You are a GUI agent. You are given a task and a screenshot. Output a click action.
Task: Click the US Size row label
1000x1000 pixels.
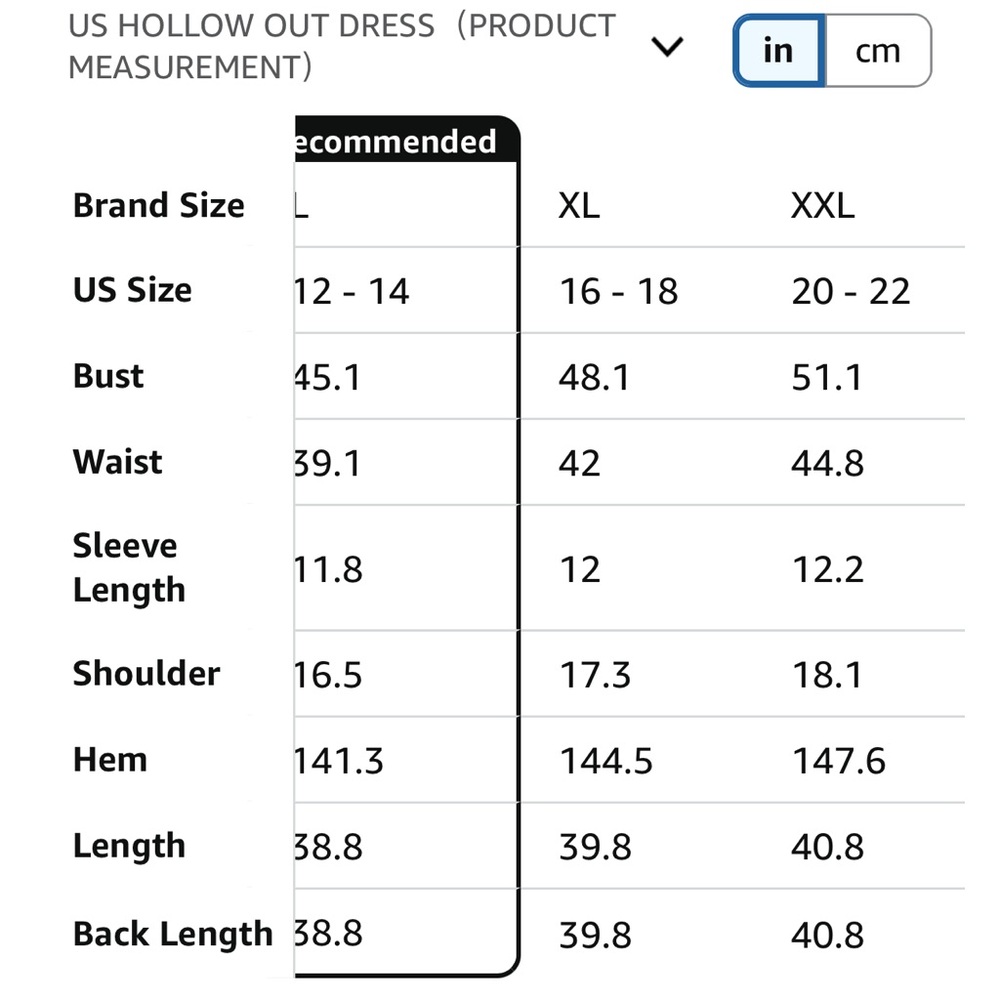(x=132, y=290)
